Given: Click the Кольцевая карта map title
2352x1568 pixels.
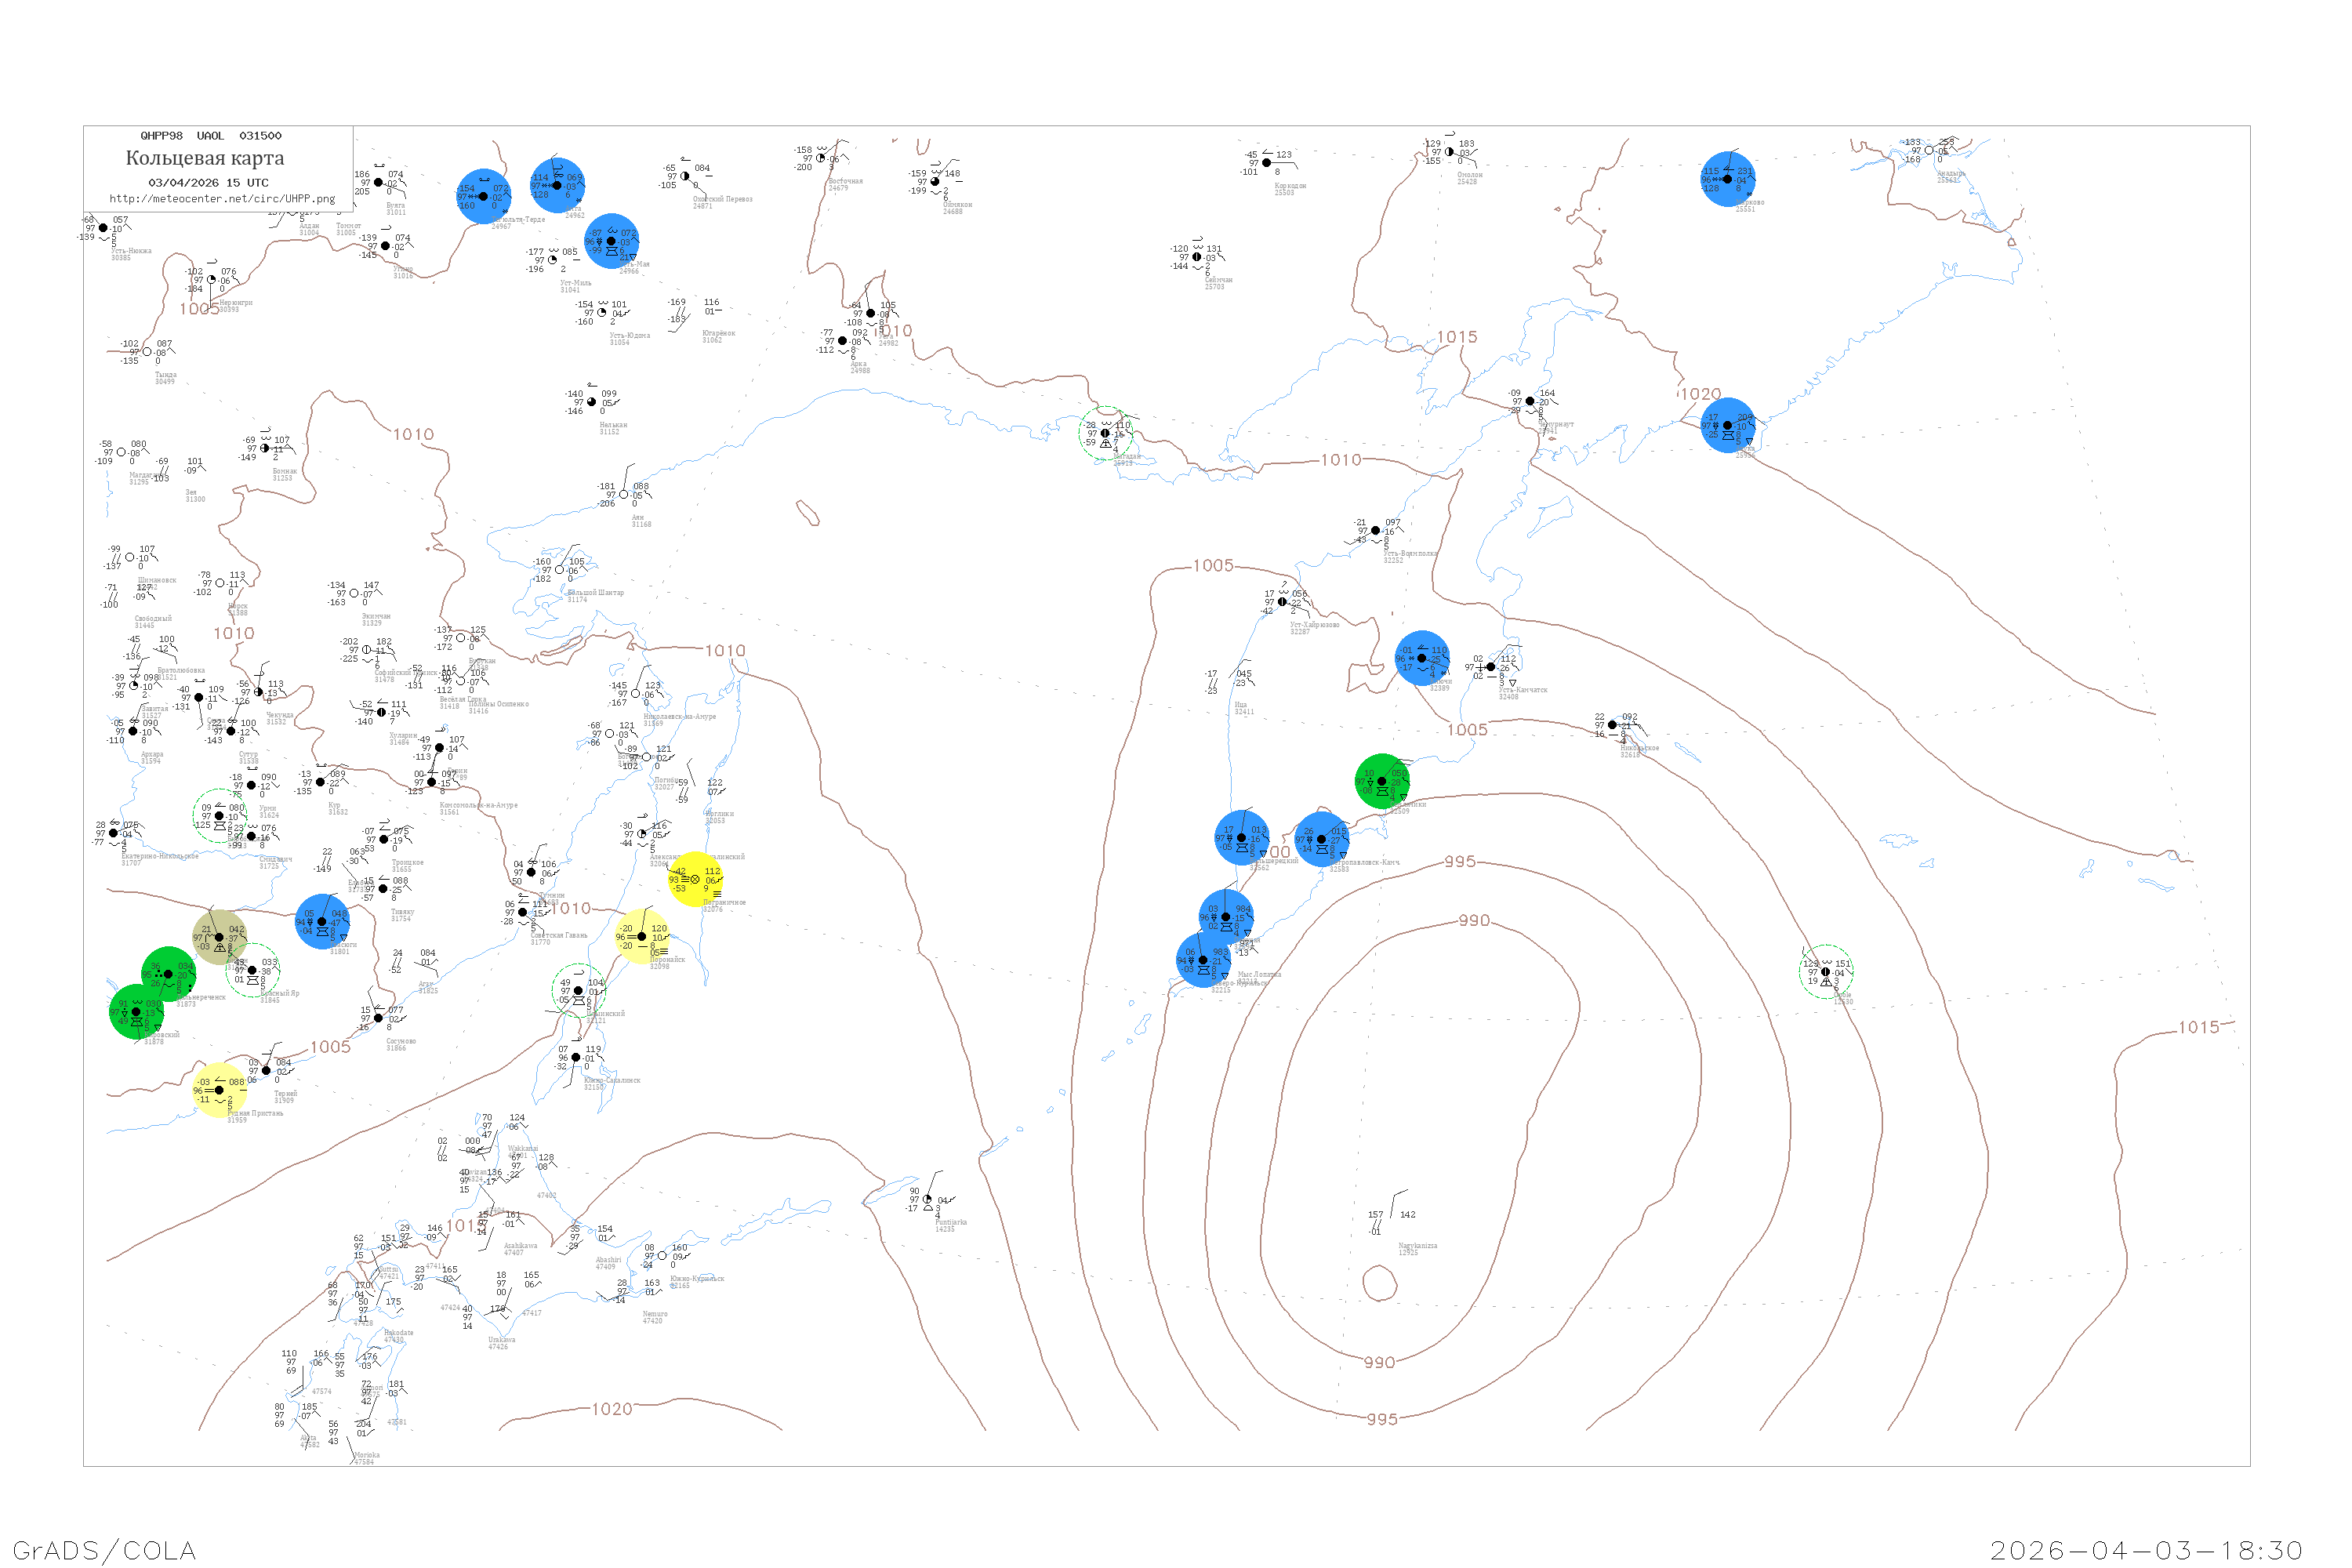Looking at the screenshot, I should [x=205, y=158].
